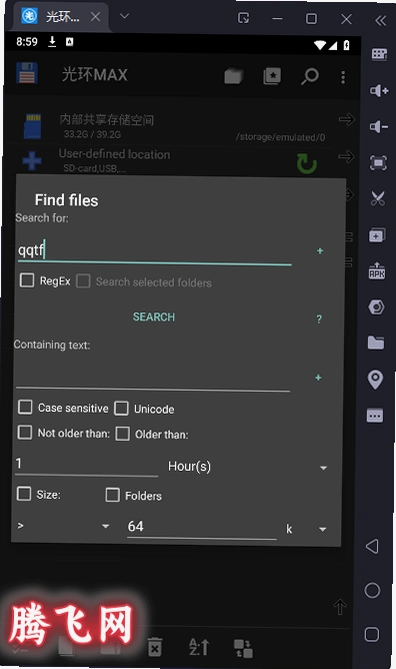Viewport: 396px width, 669px height.
Task: Tap the SD card storage icon
Action: pos(33,126)
